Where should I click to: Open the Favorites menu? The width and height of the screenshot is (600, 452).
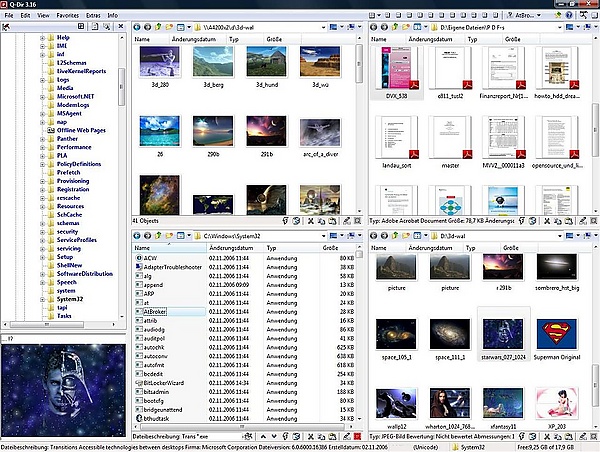pyautogui.click(x=67, y=17)
